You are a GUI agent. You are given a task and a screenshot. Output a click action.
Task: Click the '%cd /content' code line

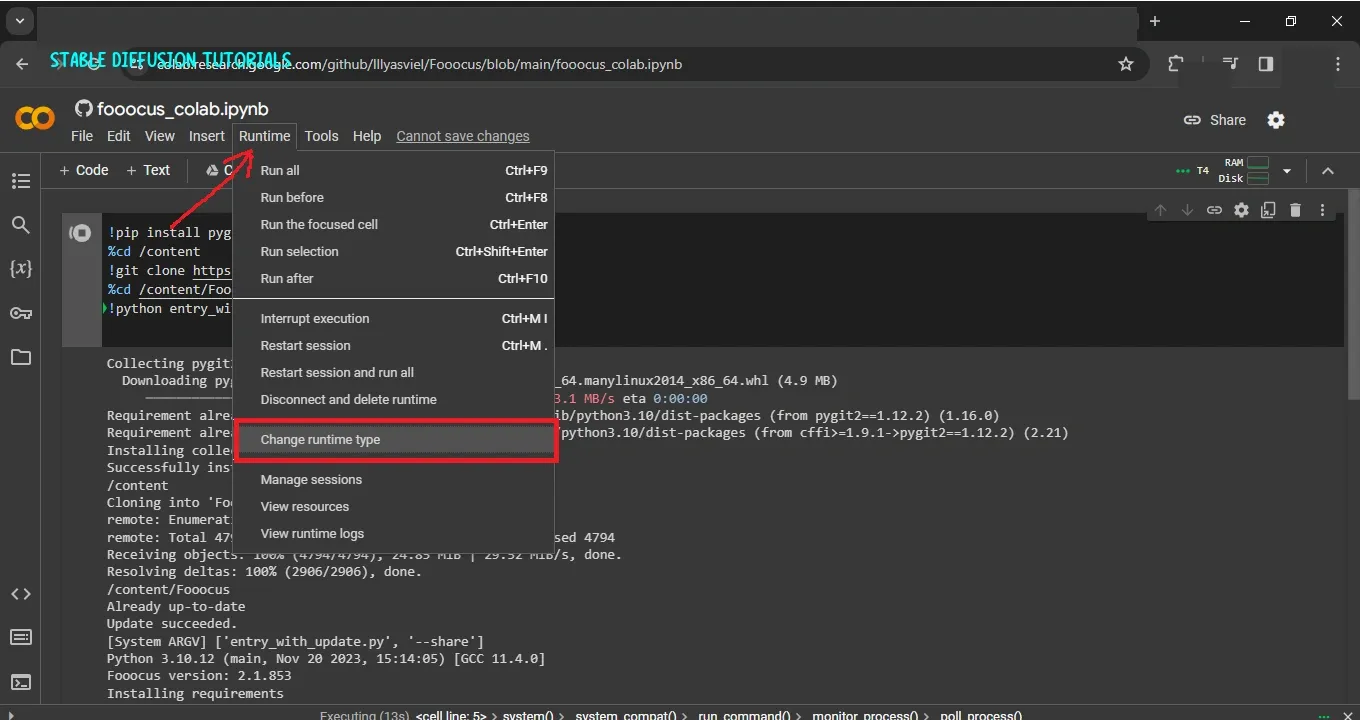(x=154, y=252)
